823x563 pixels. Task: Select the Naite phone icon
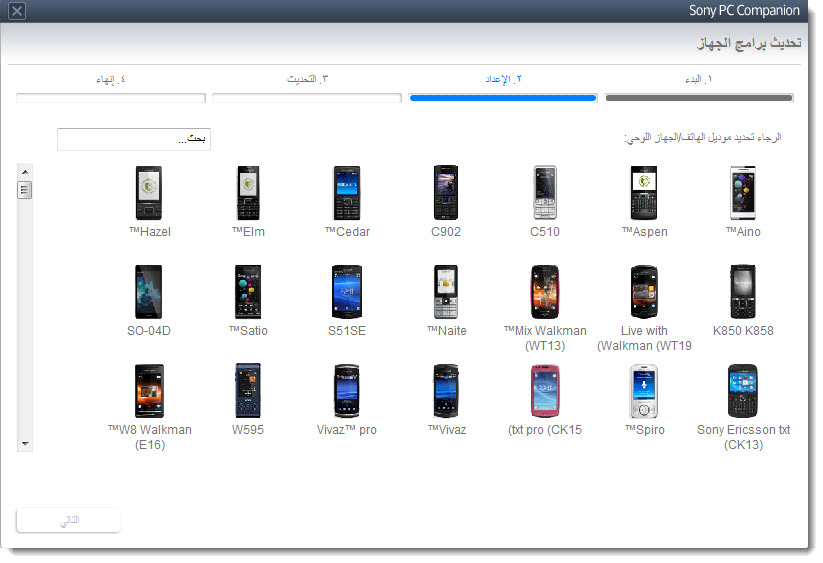click(x=446, y=292)
